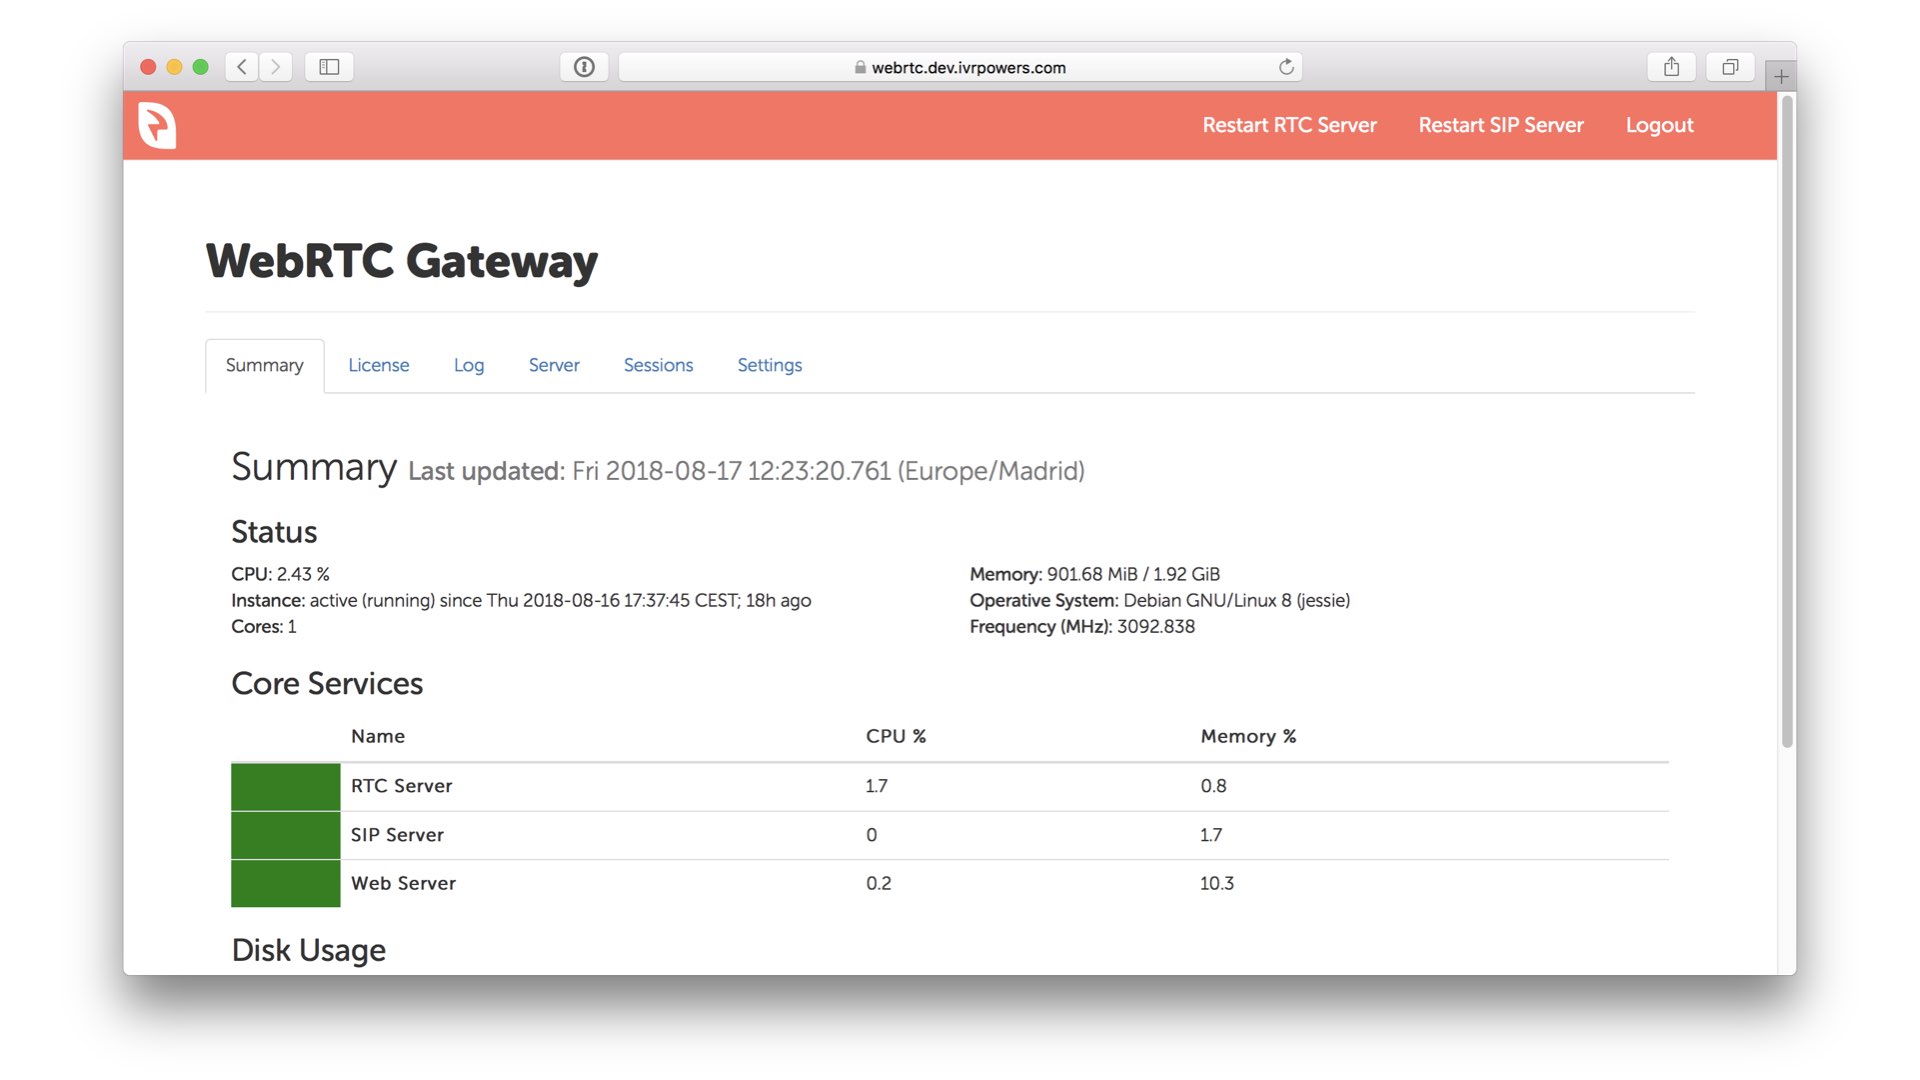Click Restart SIP Server link
Image resolution: width=1920 pixels, height=1080 pixels.
pos(1500,125)
